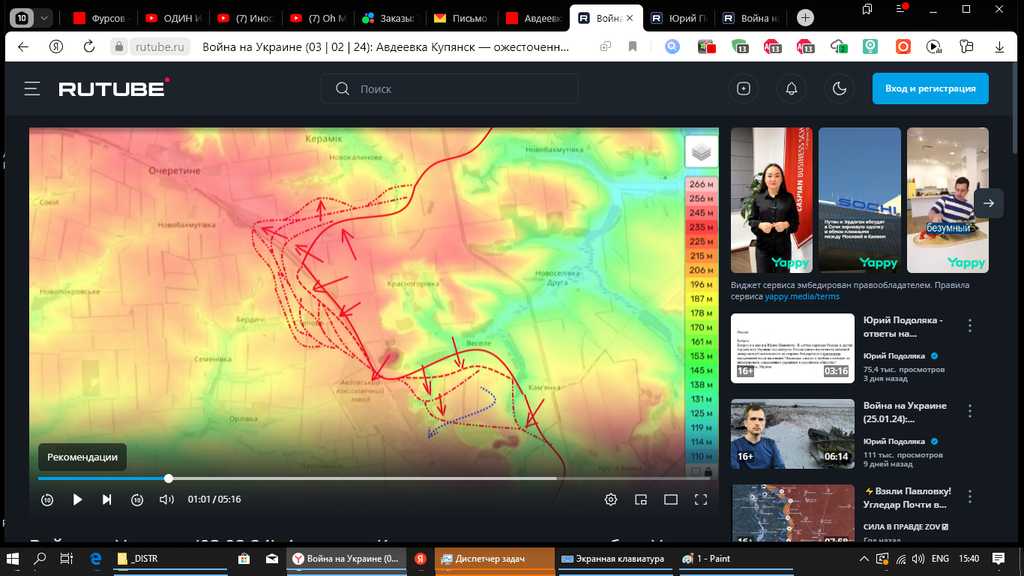Screen dimensions: 1024x576
Task: Switch to the Юрий П RUTUBE tab
Action: 679,18
